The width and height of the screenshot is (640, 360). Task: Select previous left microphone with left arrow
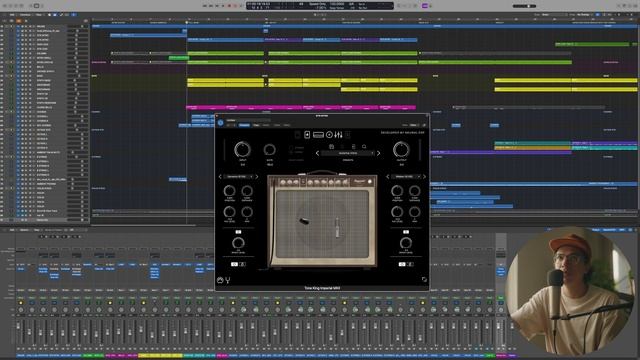pyautogui.click(x=220, y=177)
